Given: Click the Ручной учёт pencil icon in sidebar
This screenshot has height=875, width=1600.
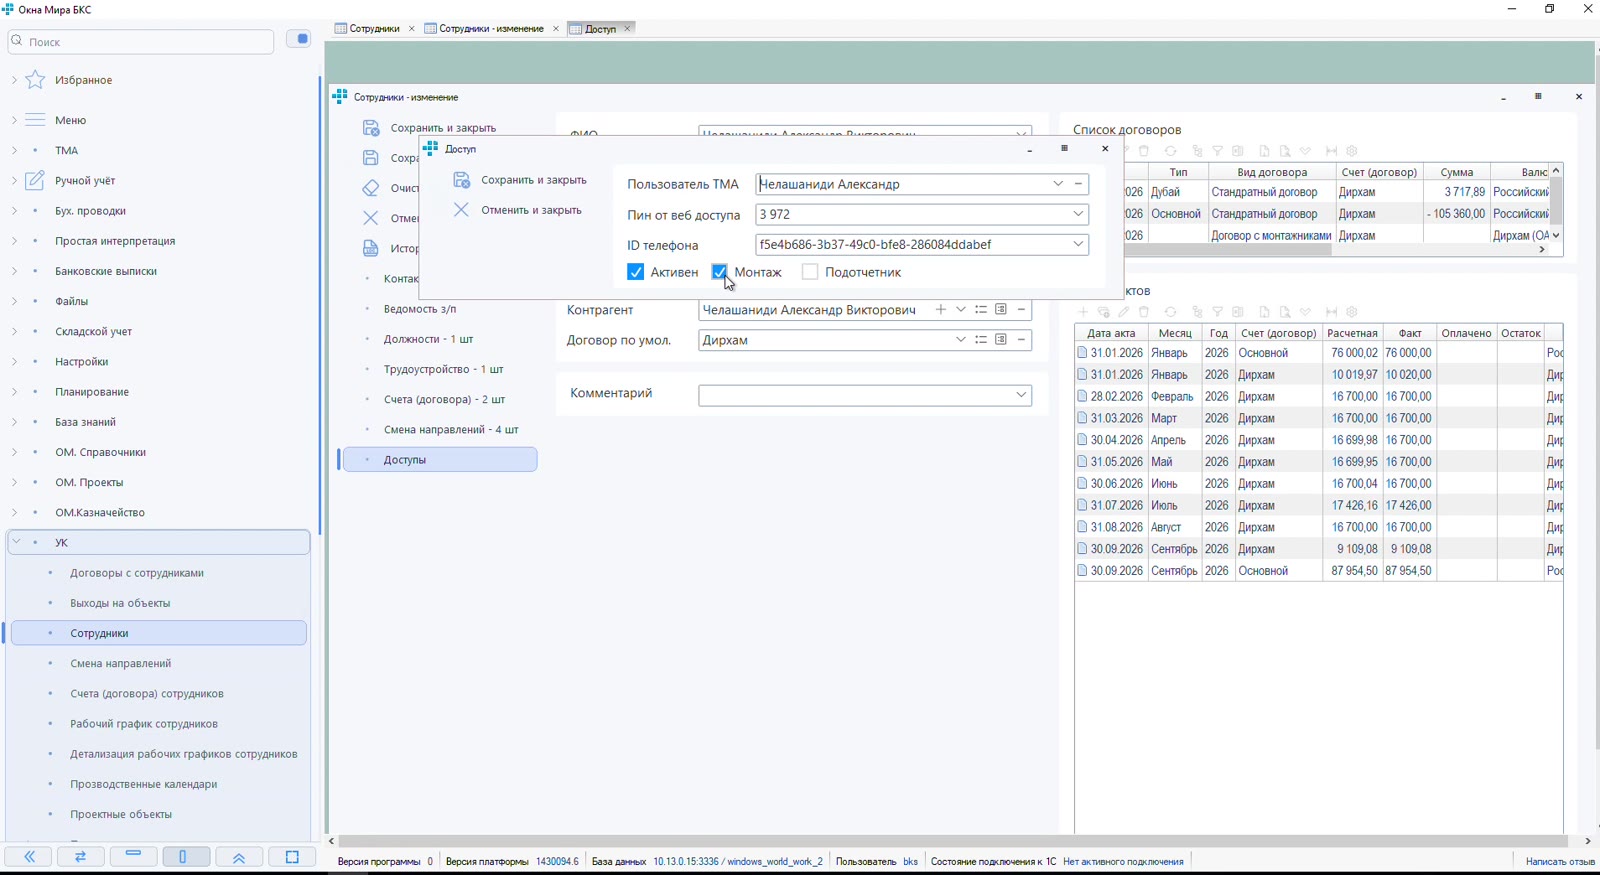Looking at the screenshot, I should (x=35, y=180).
